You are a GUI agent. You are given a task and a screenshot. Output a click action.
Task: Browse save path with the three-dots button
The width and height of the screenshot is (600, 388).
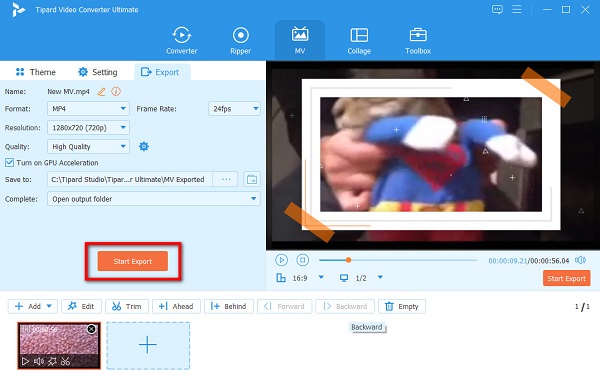(226, 179)
